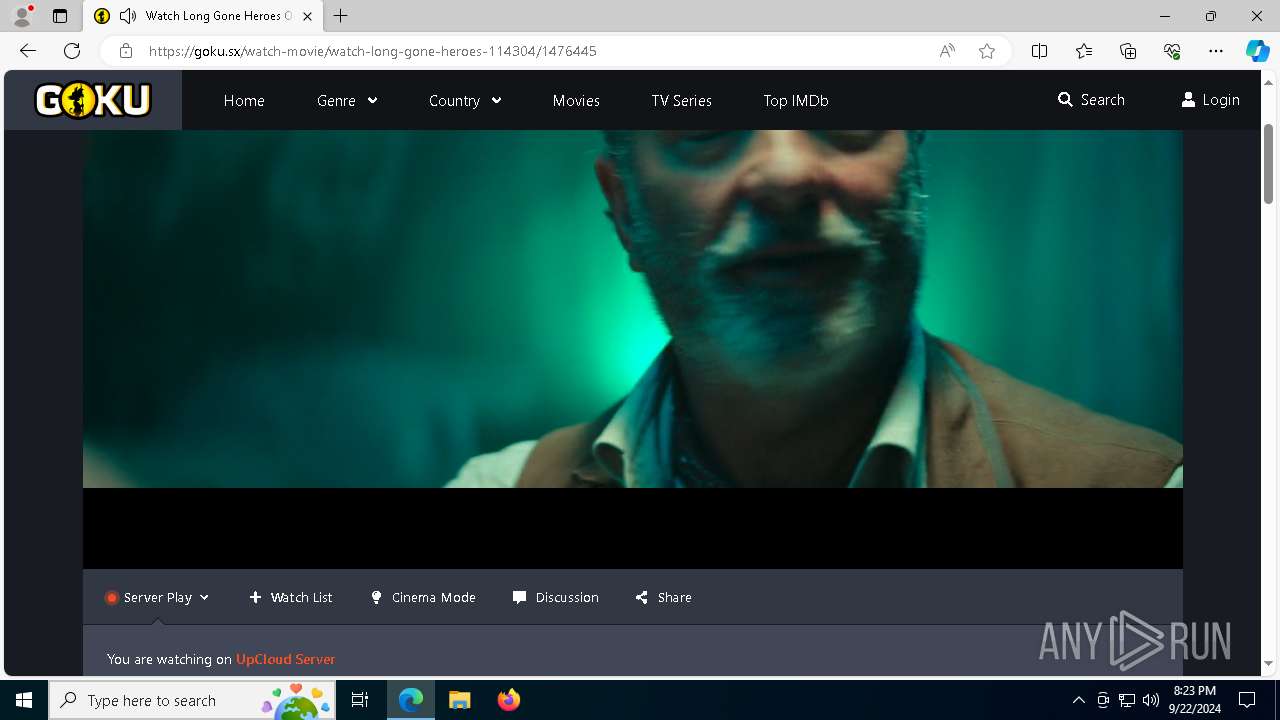Image resolution: width=1280 pixels, height=720 pixels.
Task: Open the Home menu item
Action: point(244,100)
